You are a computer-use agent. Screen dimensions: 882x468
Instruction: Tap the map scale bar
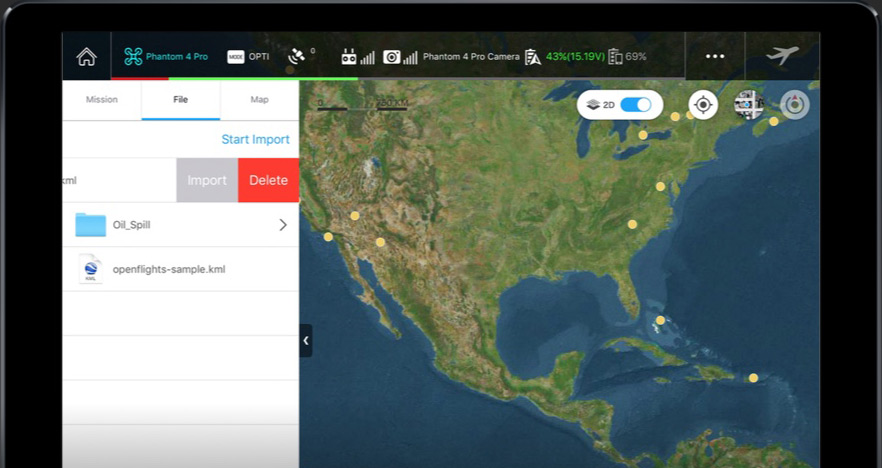pos(362,105)
